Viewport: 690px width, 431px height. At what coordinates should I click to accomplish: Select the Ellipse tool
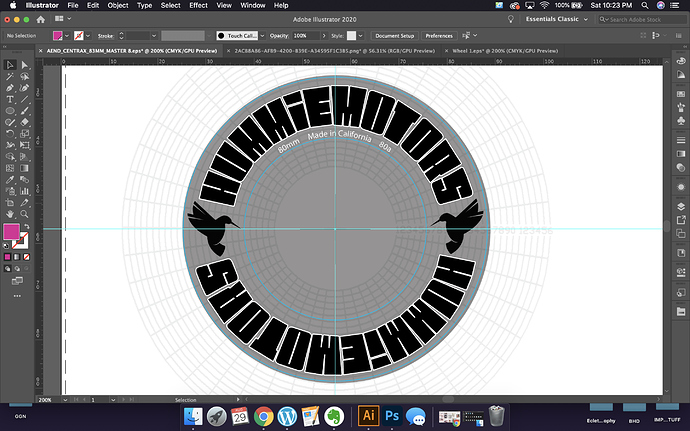click(x=10, y=111)
